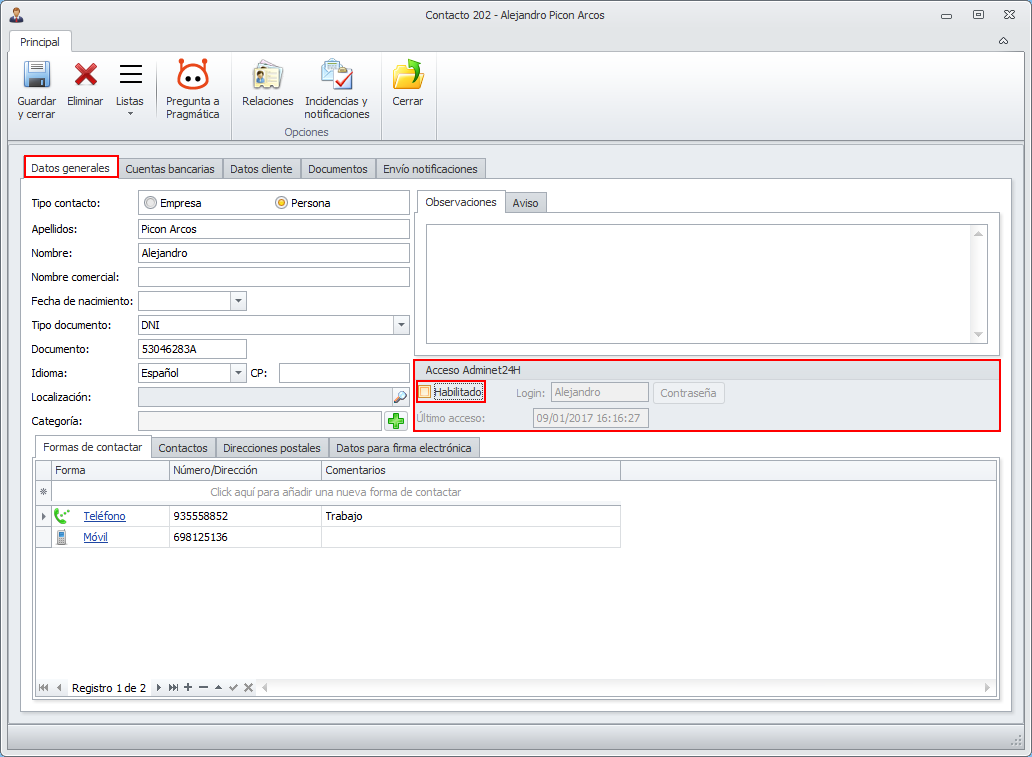The height and width of the screenshot is (757, 1032).
Task: Click the Guardar y cerrar save icon
Action: pos(37,74)
